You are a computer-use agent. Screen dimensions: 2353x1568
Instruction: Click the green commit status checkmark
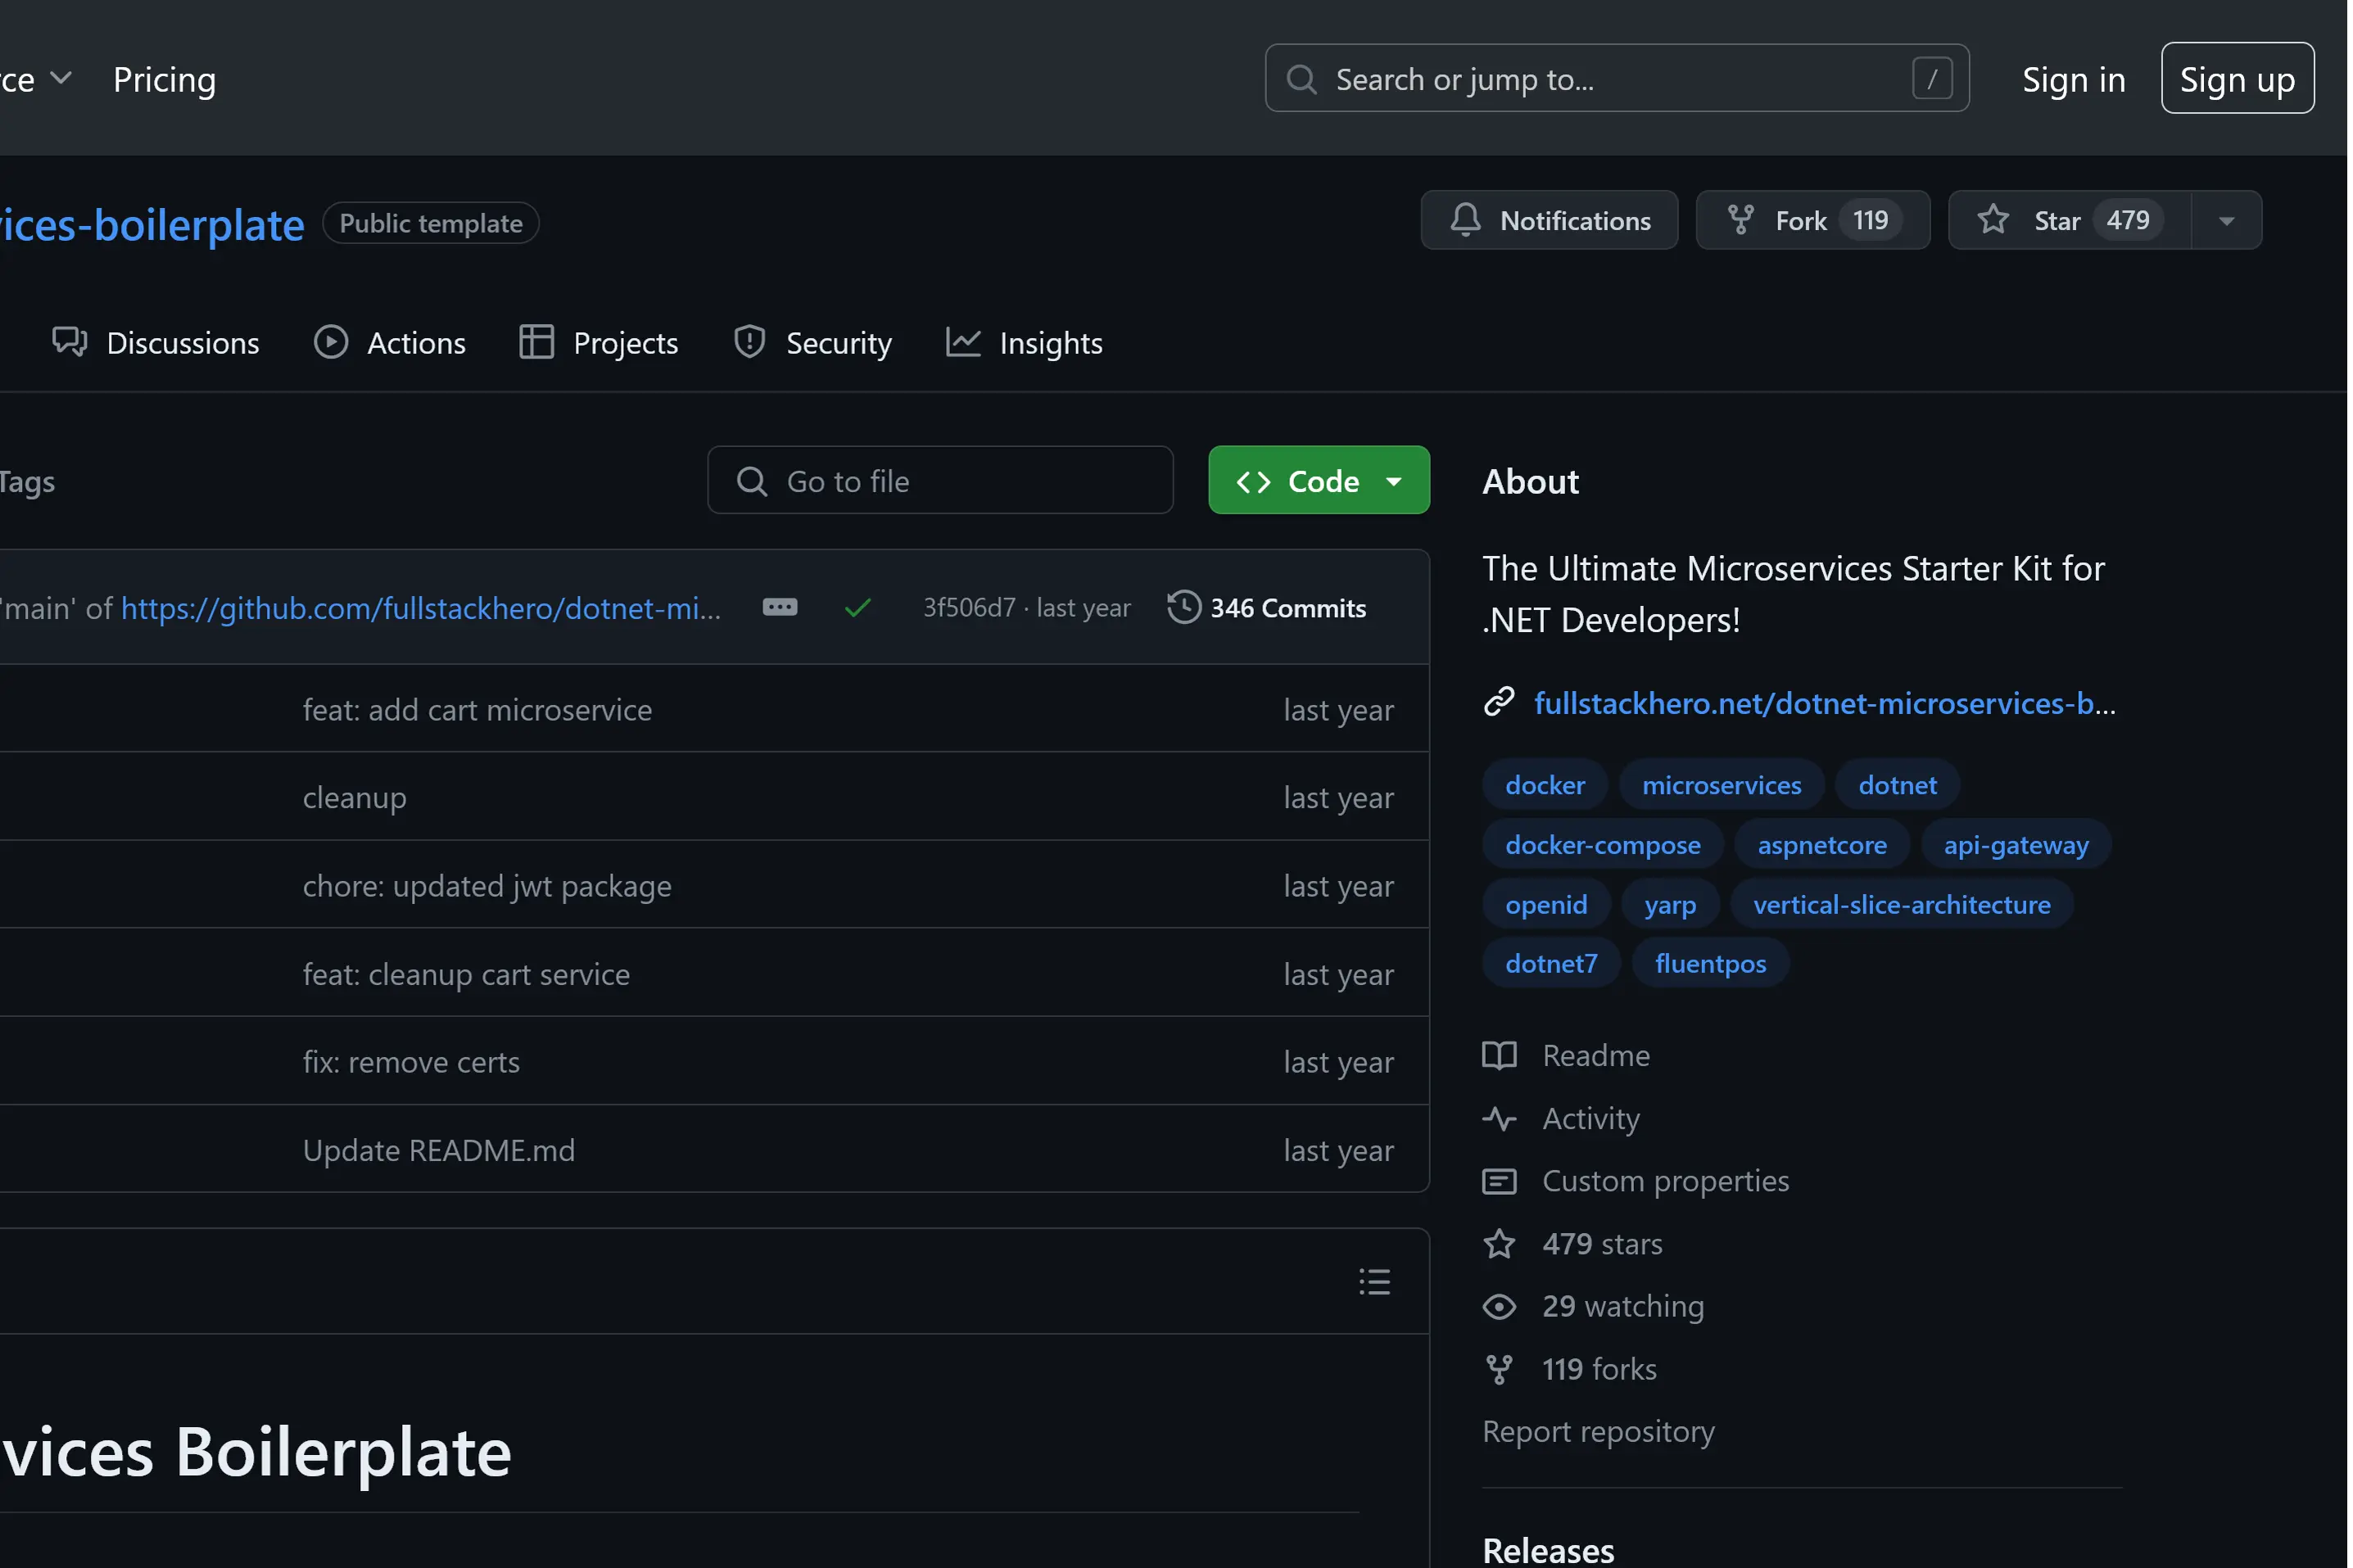(857, 608)
